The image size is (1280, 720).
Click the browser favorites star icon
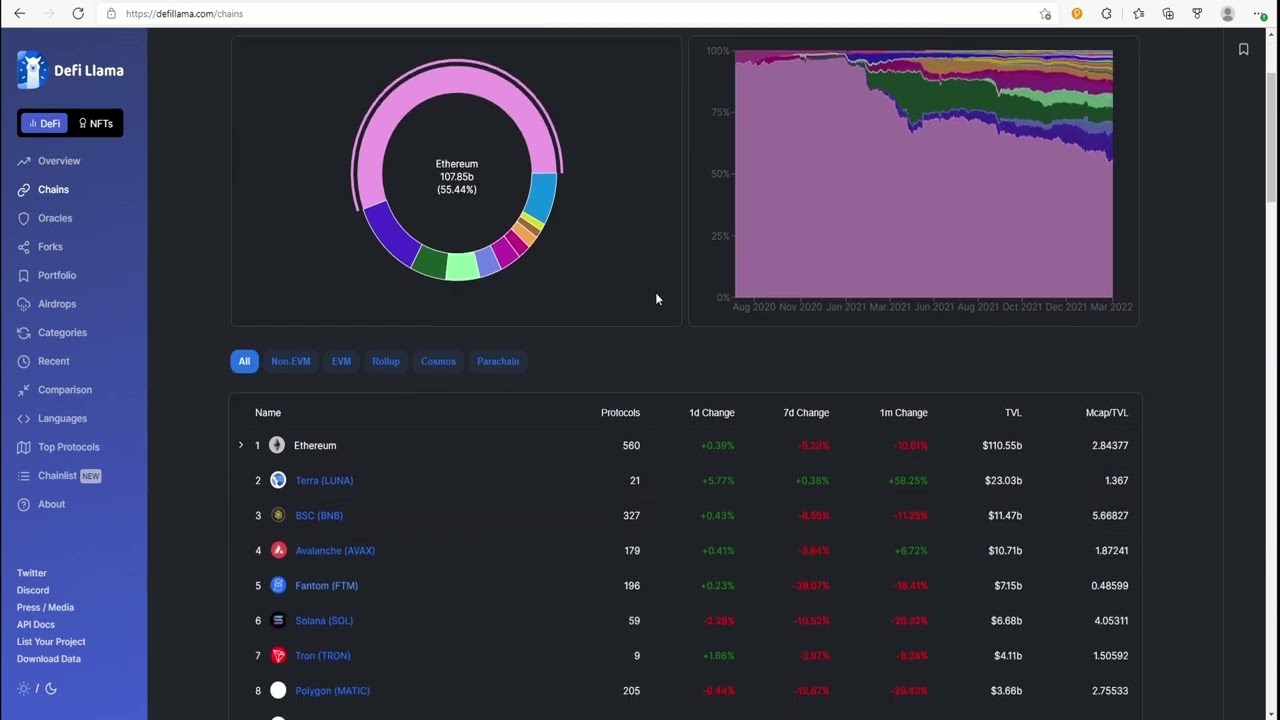click(1045, 13)
